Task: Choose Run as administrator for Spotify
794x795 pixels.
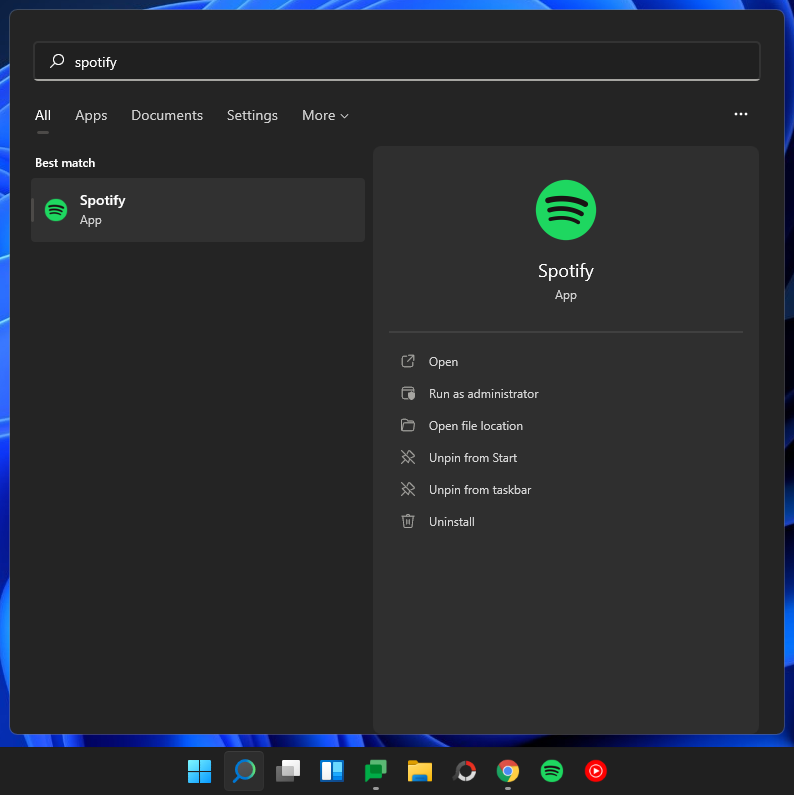Action: click(483, 394)
